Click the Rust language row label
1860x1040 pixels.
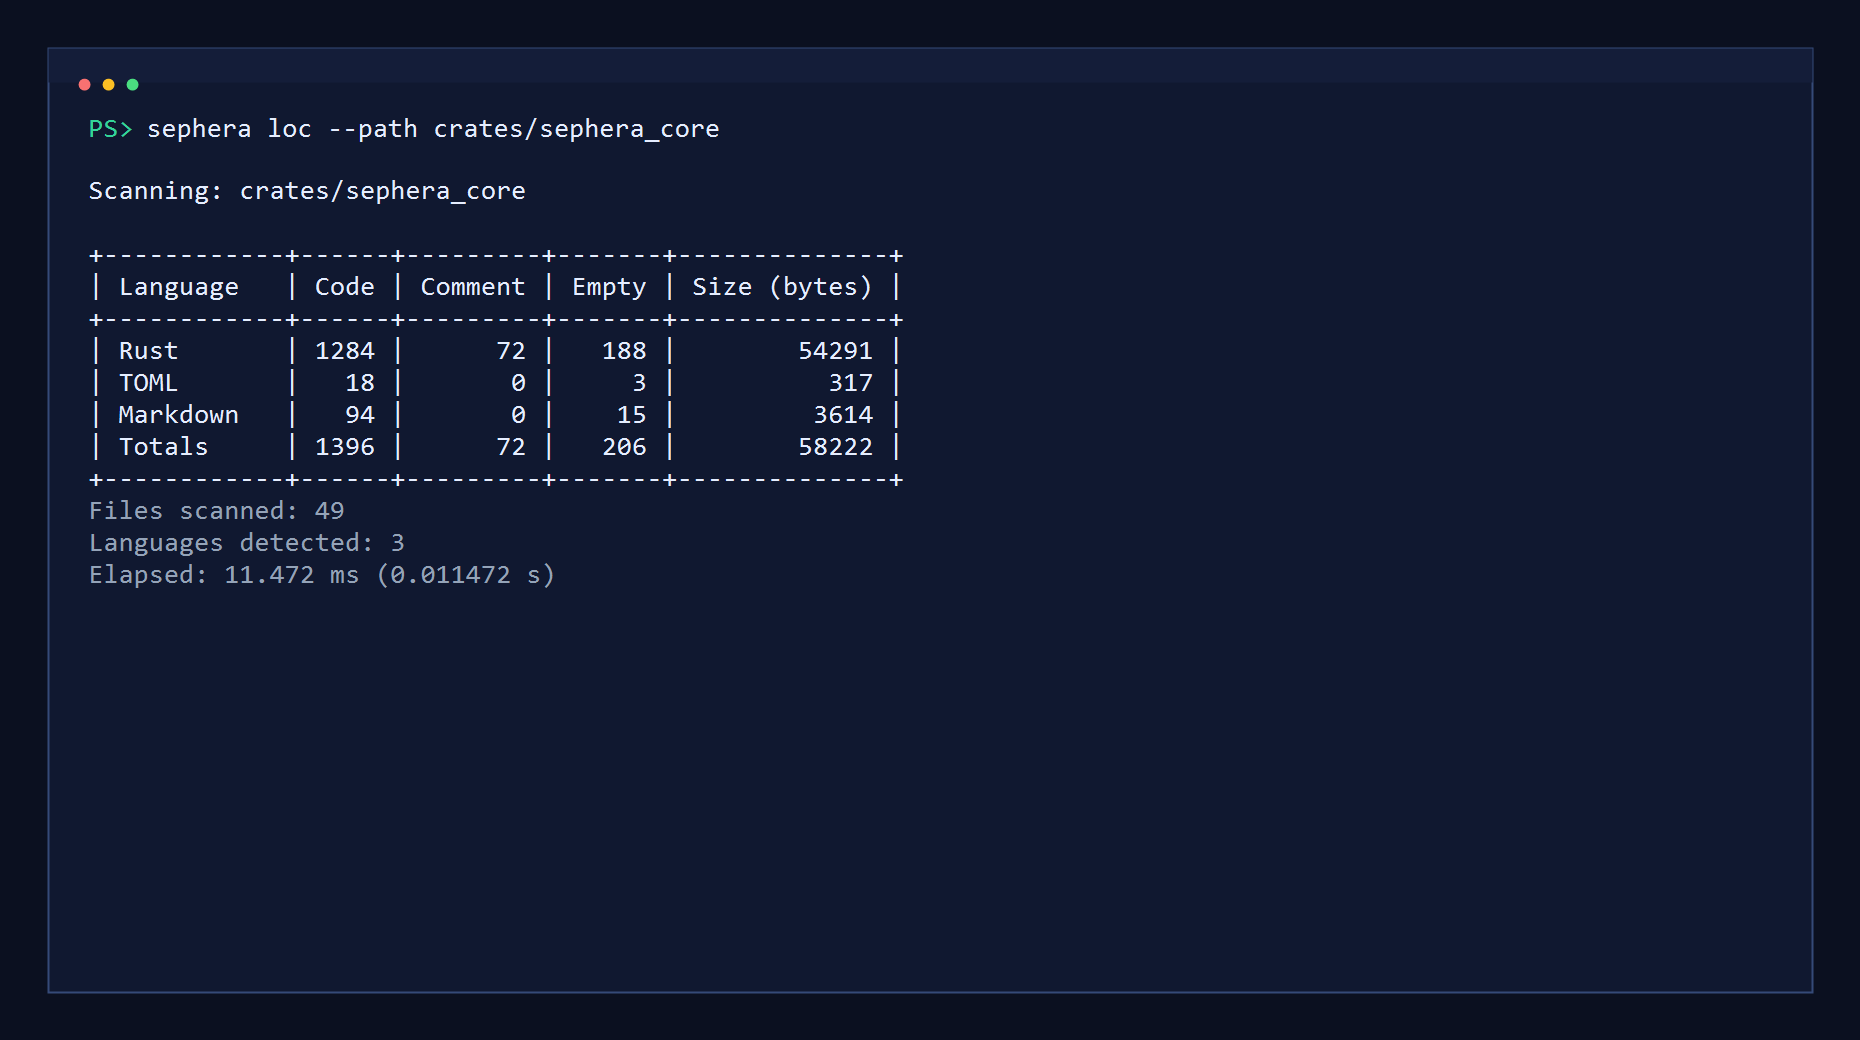click(147, 351)
